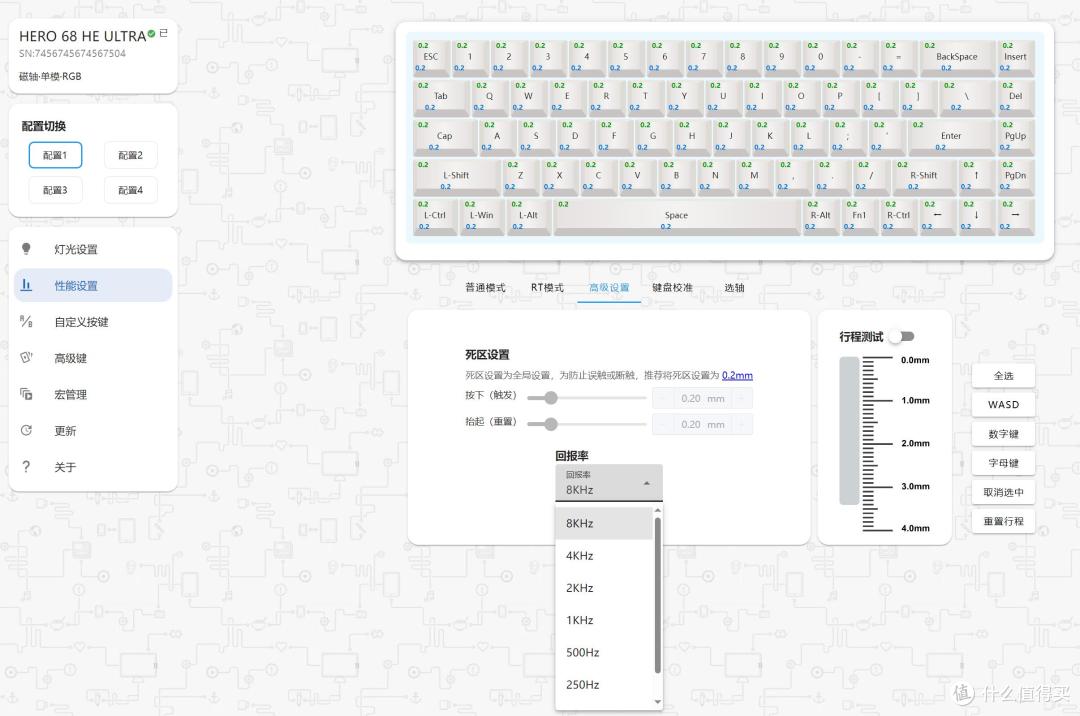Choose 500Hz polling rate option
This screenshot has height=716, width=1080.
click(x=604, y=652)
